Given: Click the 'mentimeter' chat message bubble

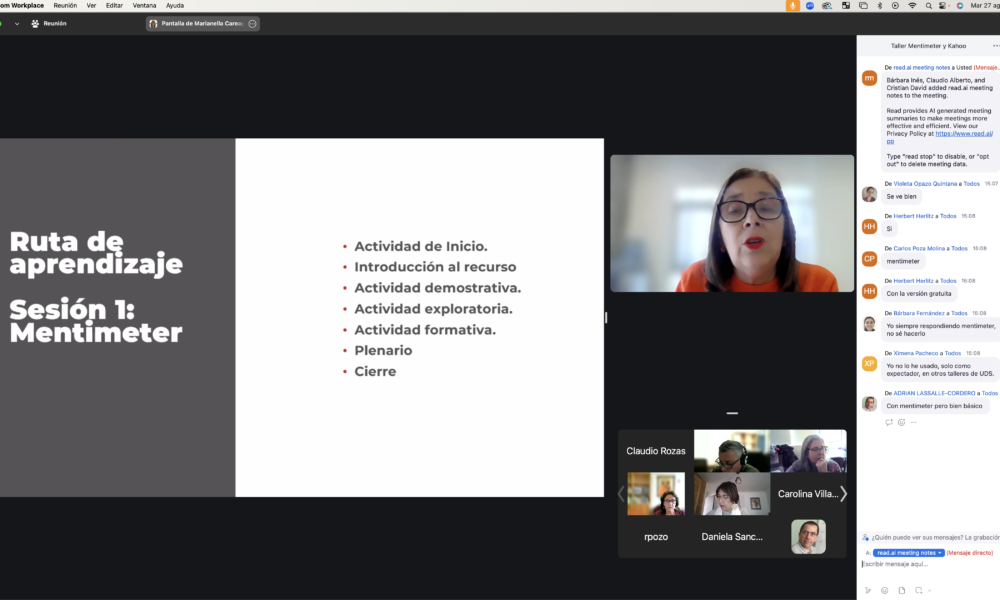Looking at the screenshot, I should coord(903,261).
